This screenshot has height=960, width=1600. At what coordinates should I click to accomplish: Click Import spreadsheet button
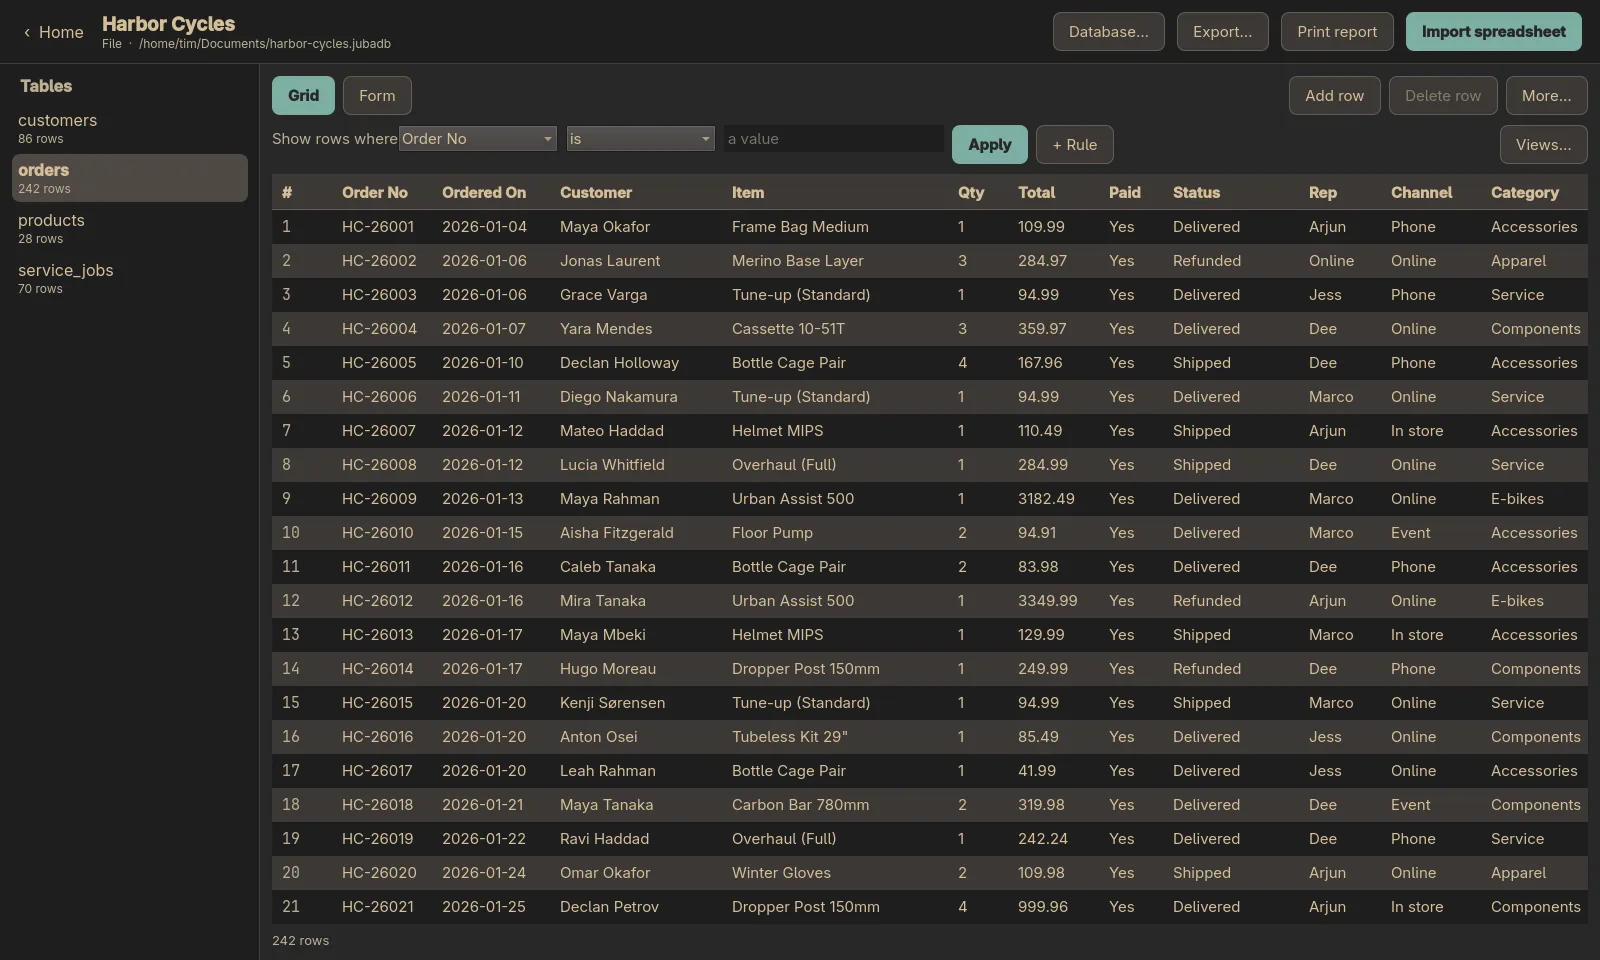coord(1493,32)
